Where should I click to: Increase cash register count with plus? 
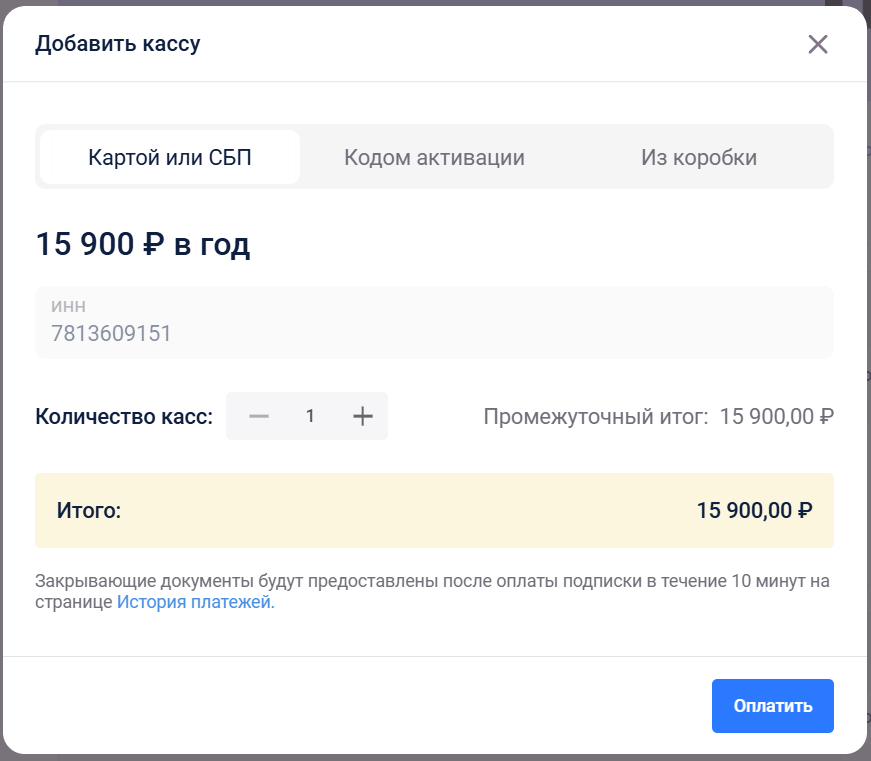pos(363,416)
